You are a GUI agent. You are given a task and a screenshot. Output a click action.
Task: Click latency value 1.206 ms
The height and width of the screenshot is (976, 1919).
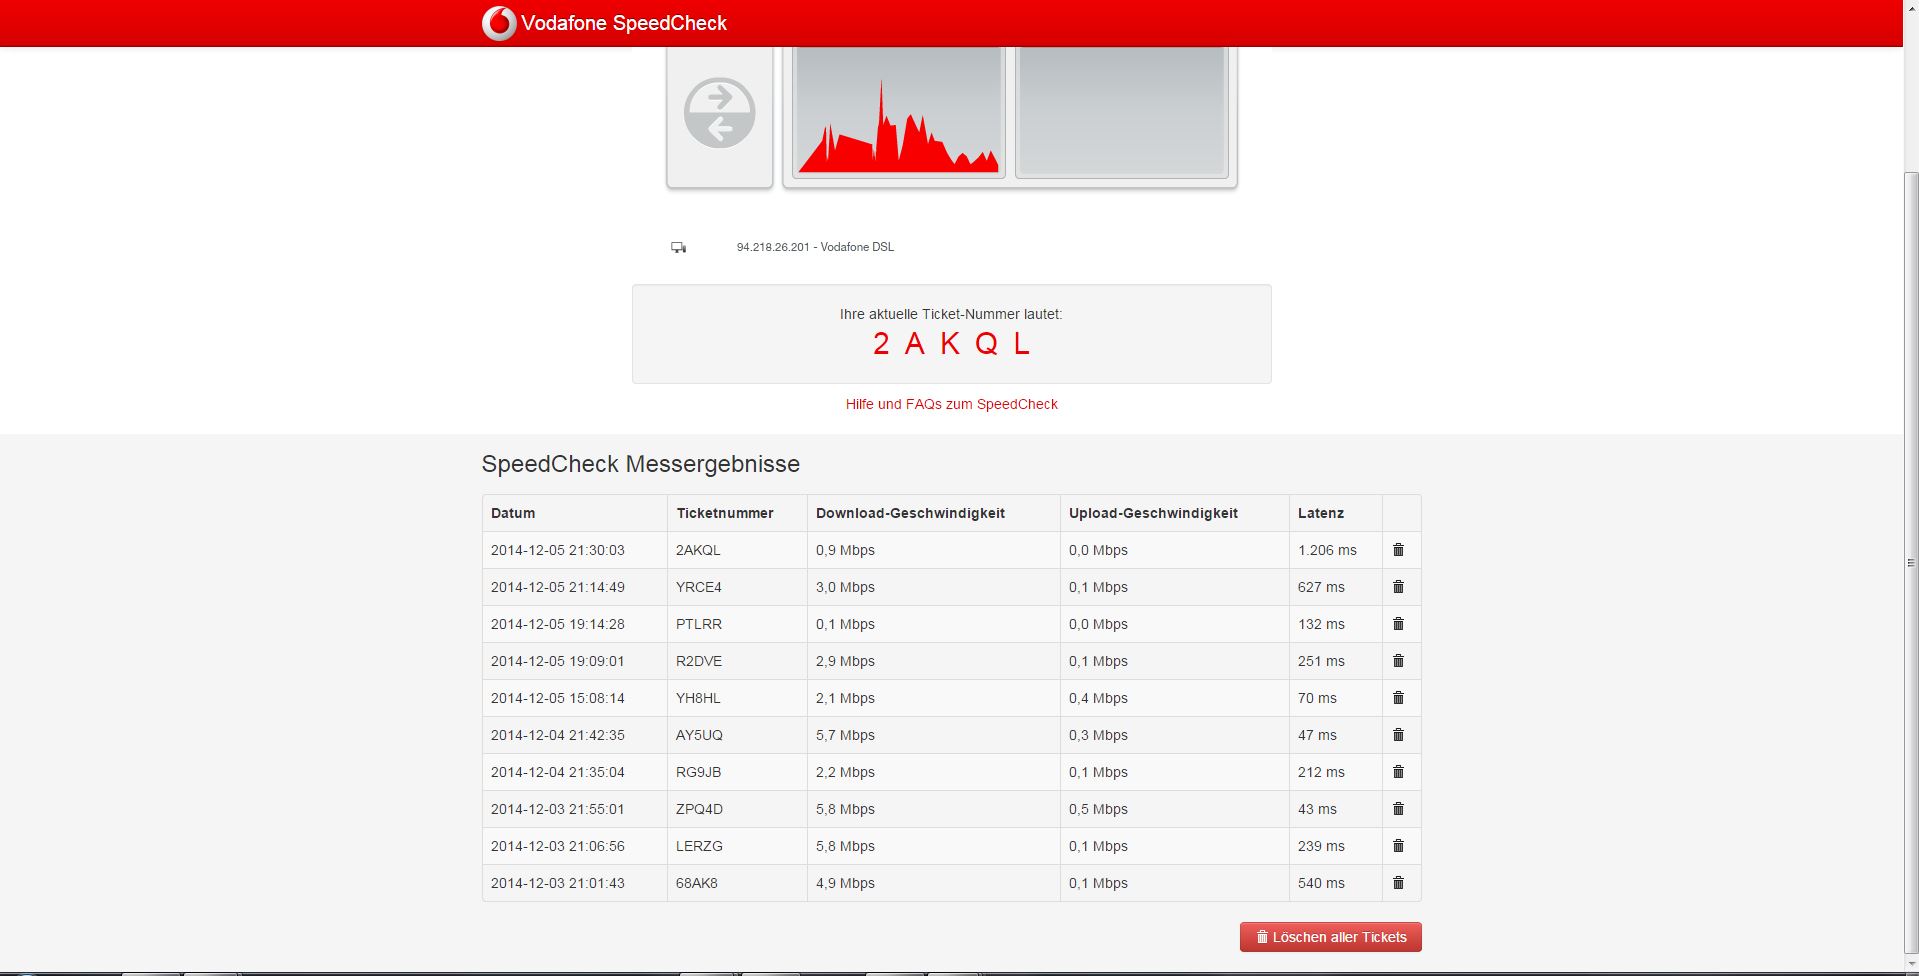tap(1327, 550)
